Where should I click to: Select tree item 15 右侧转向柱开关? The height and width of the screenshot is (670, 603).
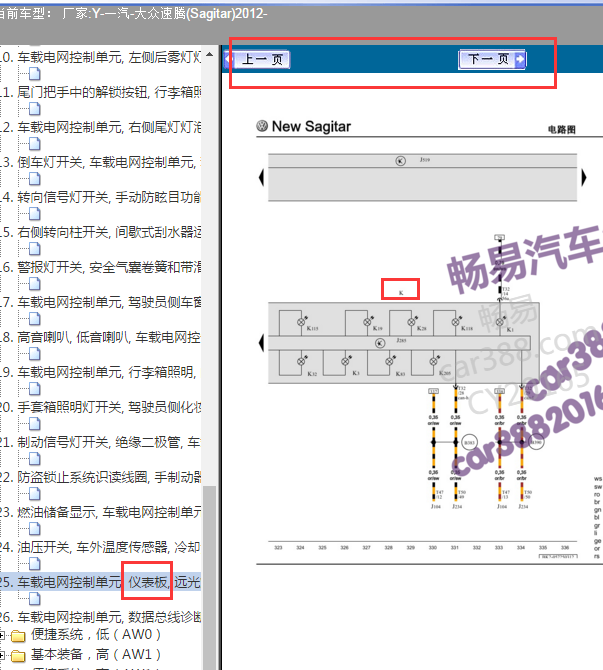tap(100, 232)
